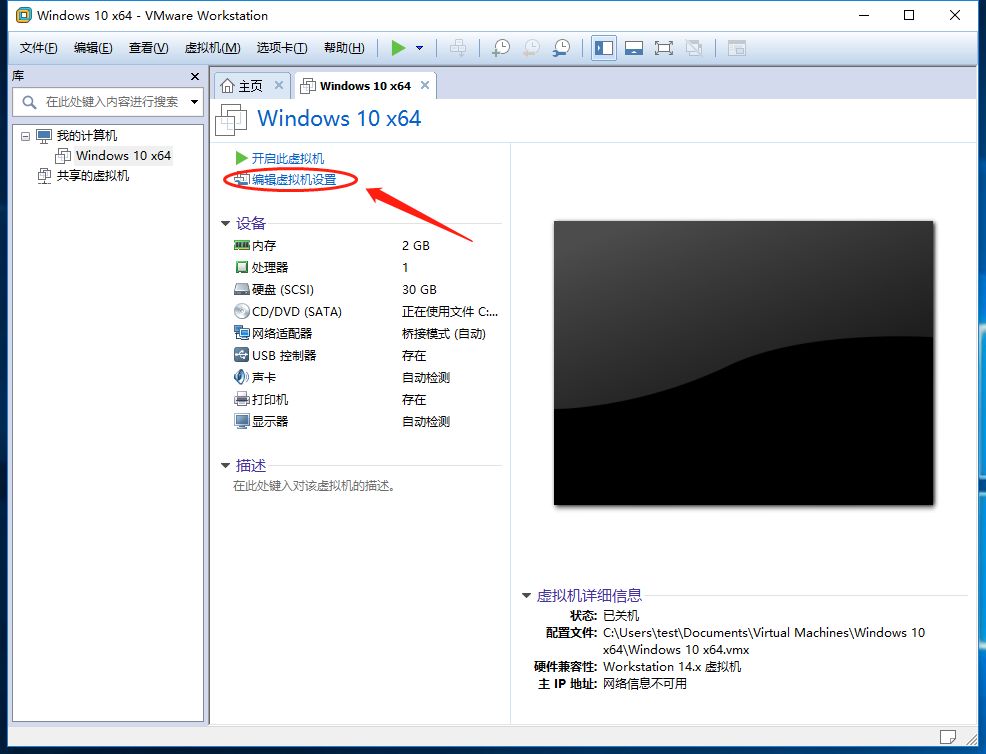Select 共享的虚拟机 in the library tree
The height and width of the screenshot is (754, 986).
tap(93, 175)
